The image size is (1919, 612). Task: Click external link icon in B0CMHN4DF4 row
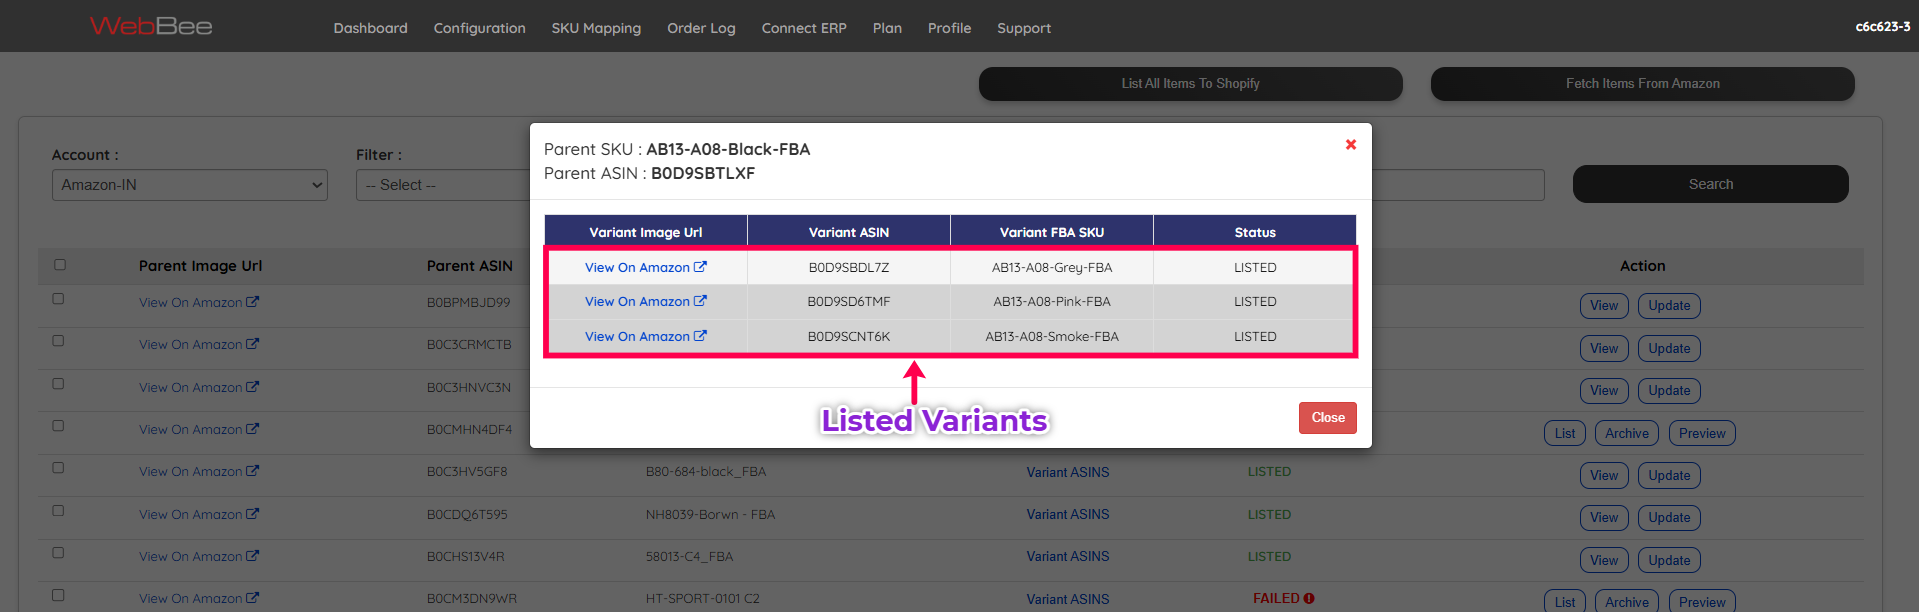tap(253, 429)
